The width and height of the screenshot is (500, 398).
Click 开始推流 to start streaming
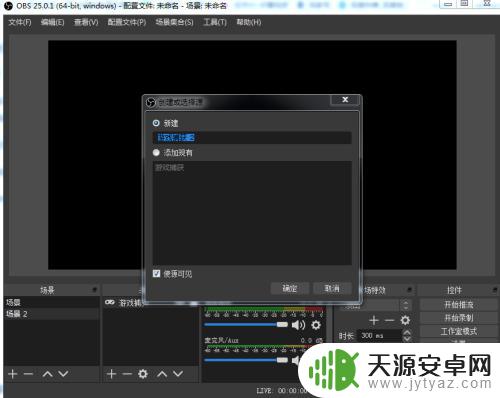tap(458, 304)
